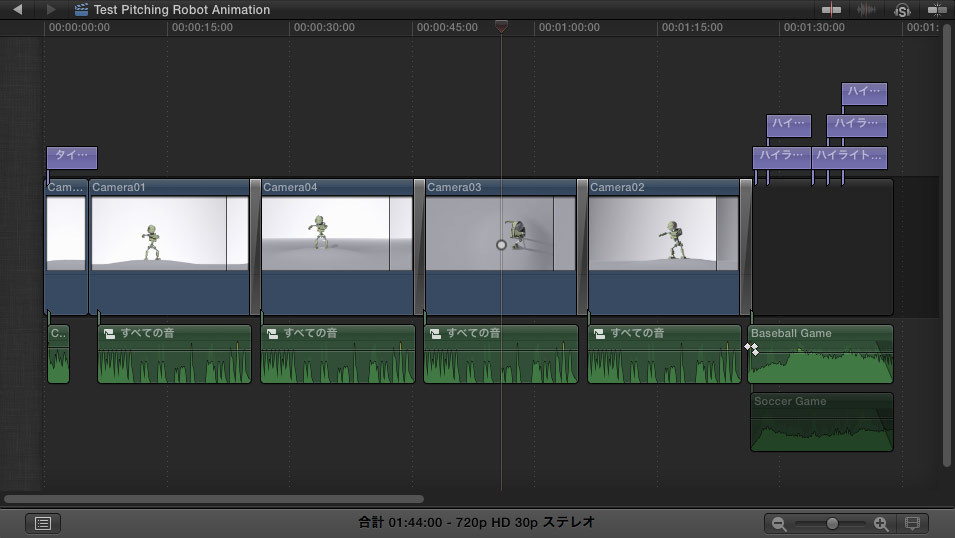Select transition after the Camera02 clip
Viewport: 955px width, 538px height.
point(745,247)
